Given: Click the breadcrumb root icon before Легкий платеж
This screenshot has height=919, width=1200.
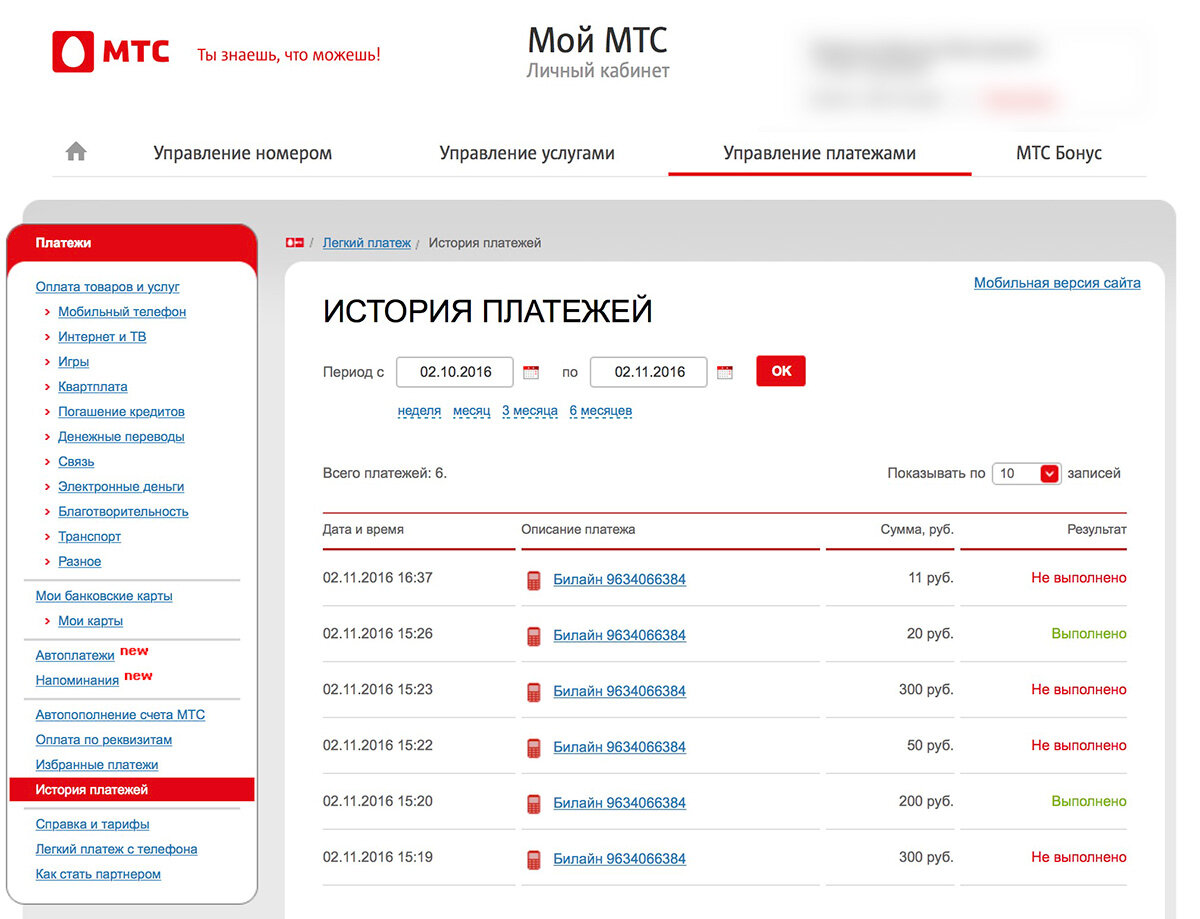Looking at the screenshot, I should (x=294, y=243).
